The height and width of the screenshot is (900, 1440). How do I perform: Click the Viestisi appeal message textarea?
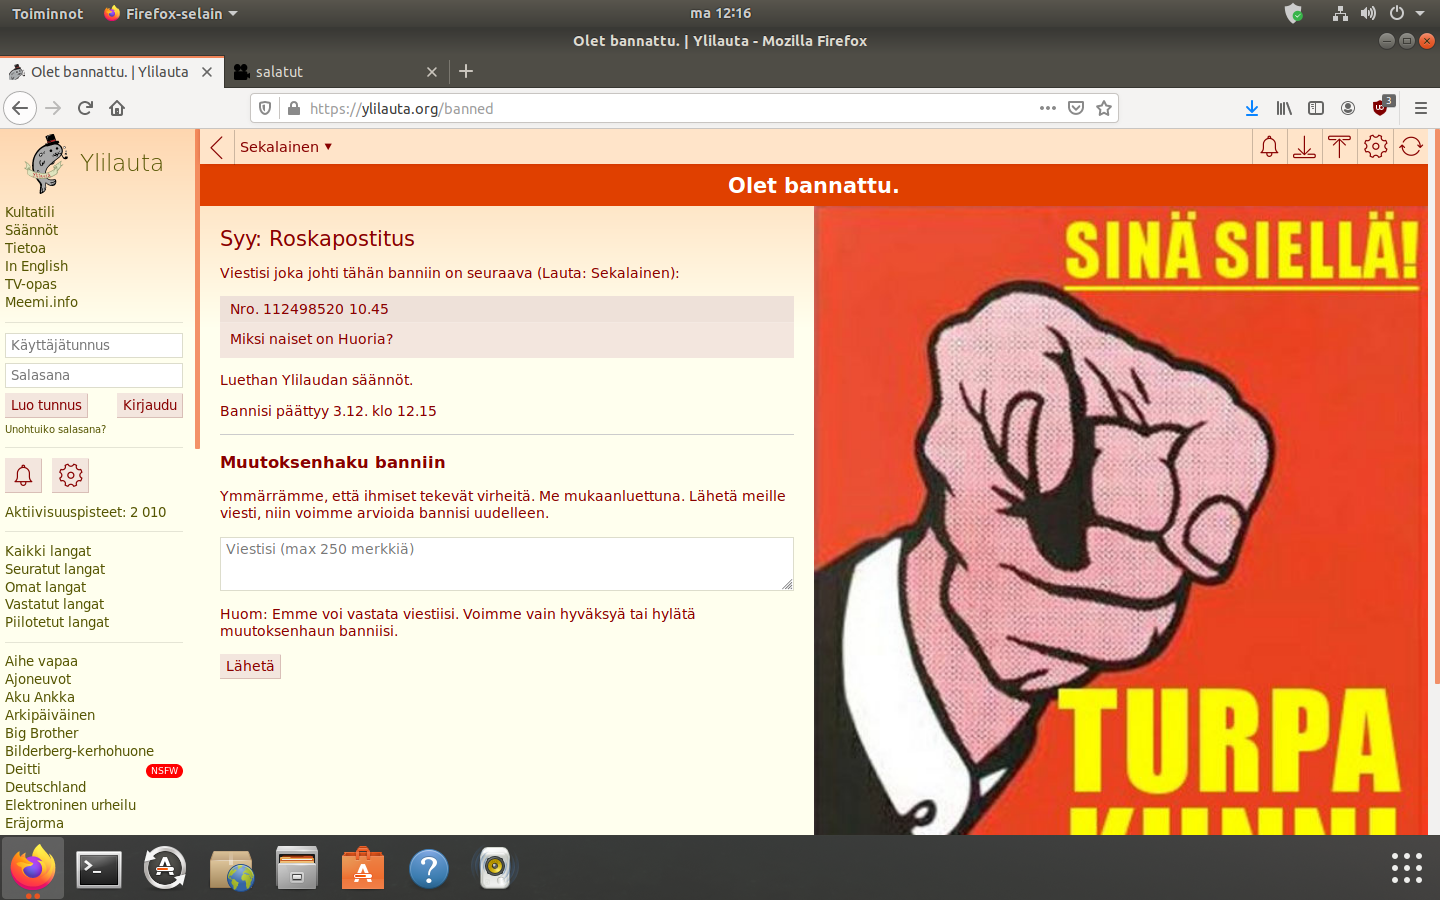(506, 564)
